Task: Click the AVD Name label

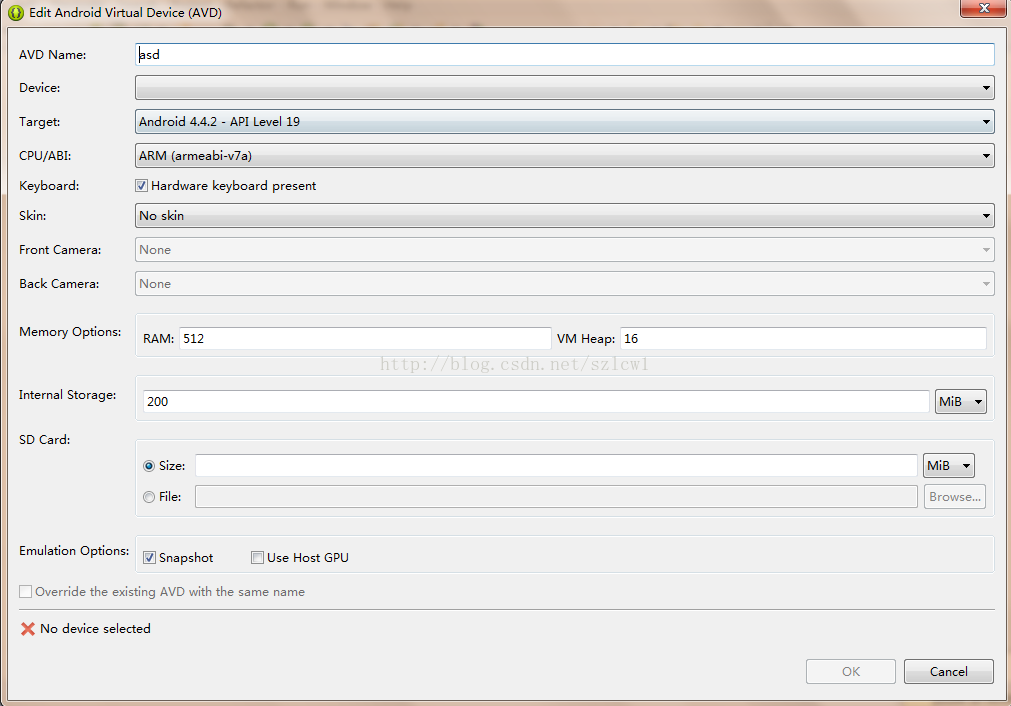Action: pyautogui.click(x=53, y=55)
